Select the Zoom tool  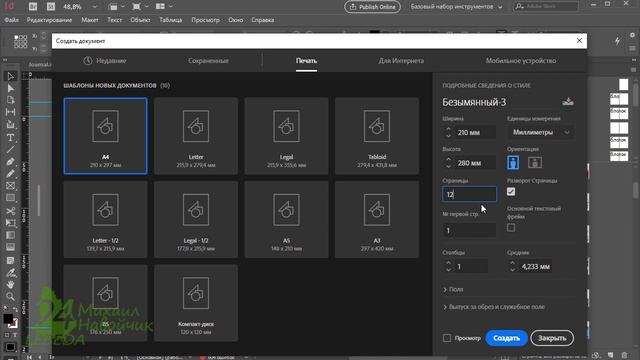click(x=11, y=296)
